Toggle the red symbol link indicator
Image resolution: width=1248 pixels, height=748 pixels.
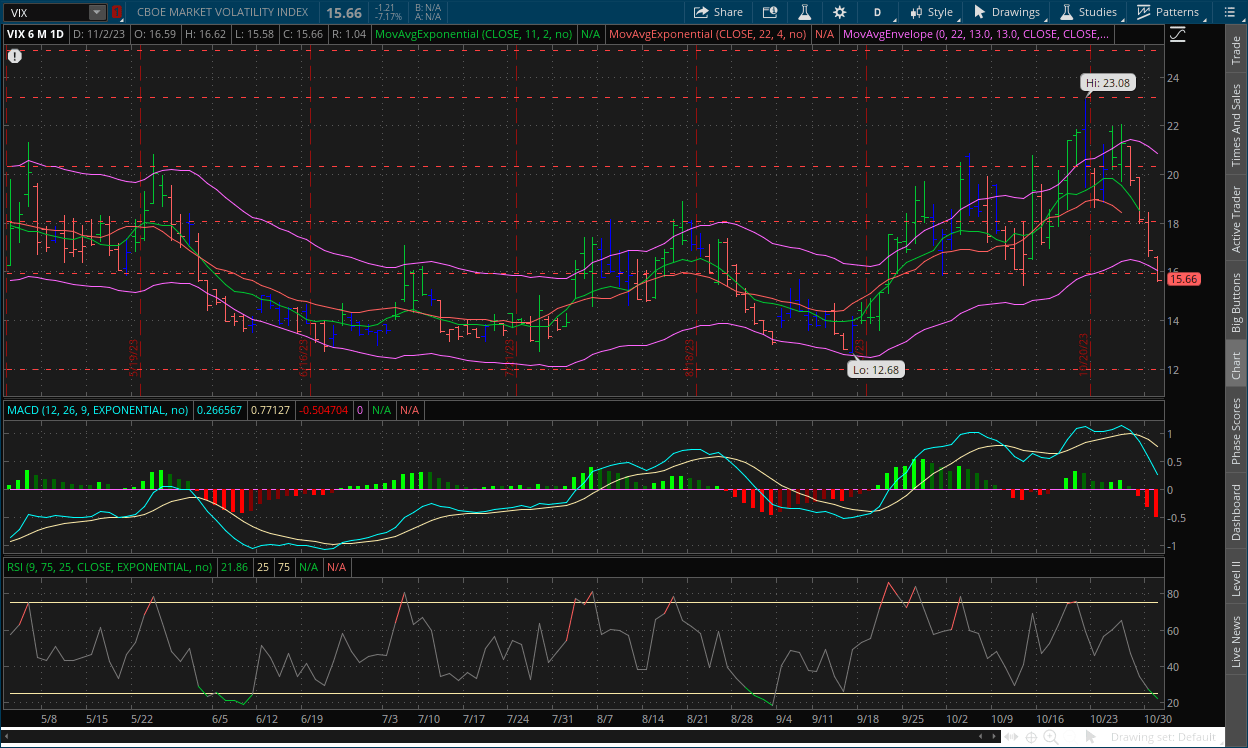[117, 12]
